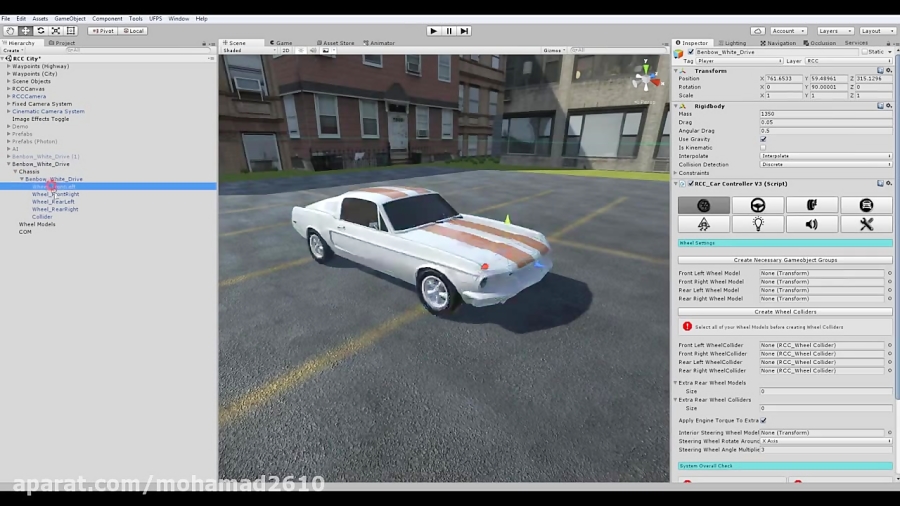Image resolution: width=900 pixels, height=506 pixels.
Task: Open stability settings warning-triangle icon
Action: [704, 224]
